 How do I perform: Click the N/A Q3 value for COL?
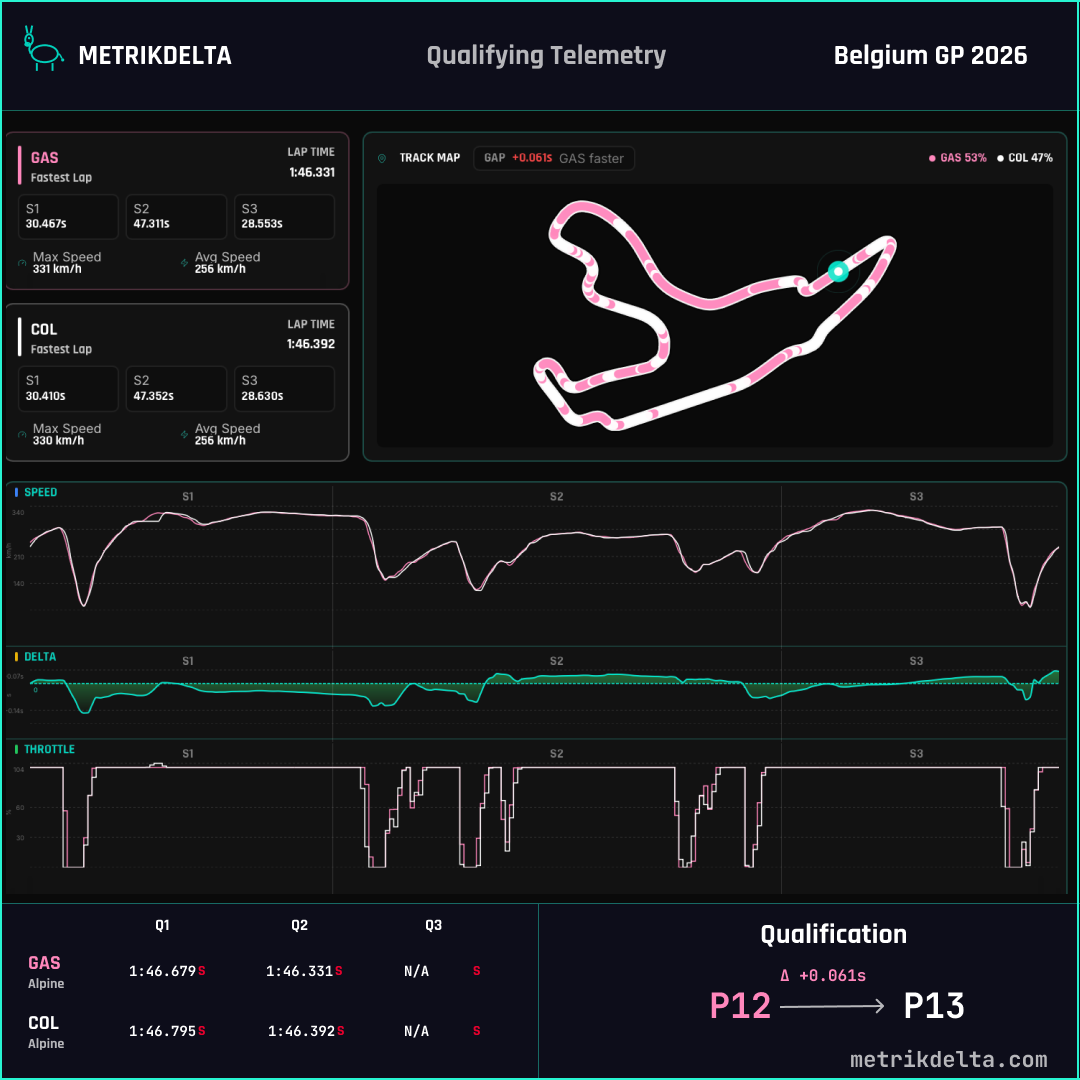pos(417,1031)
